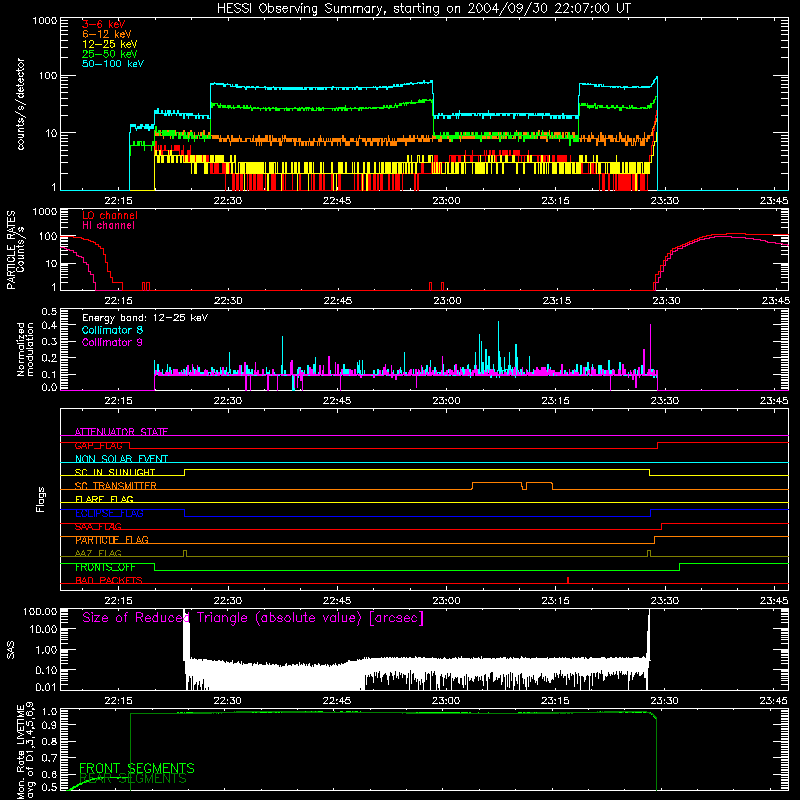The image size is (800, 800).
Task: Click the 0.5 value on modulation axis
Action: point(49,312)
